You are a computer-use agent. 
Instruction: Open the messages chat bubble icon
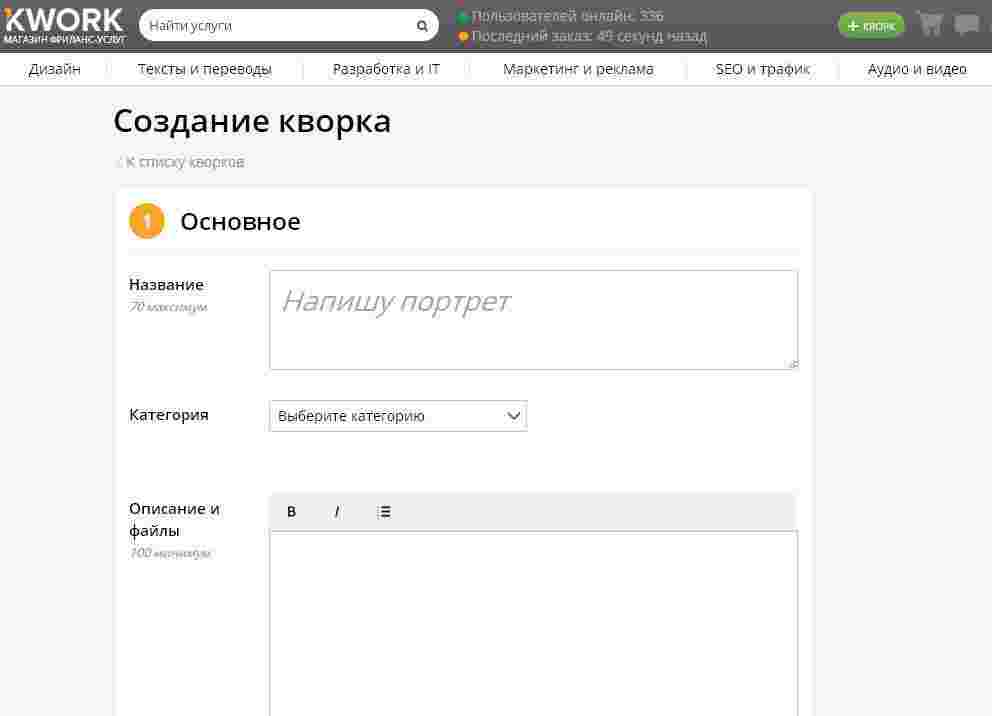click(x=966, y=25)
